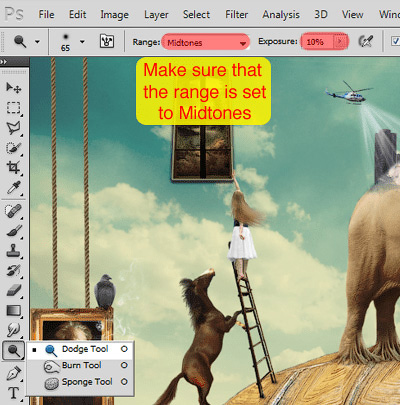Image resolution: width=400 pixels, height=405 pixels.
Task: Enable the airbrush mode icon
Action: 365,41
